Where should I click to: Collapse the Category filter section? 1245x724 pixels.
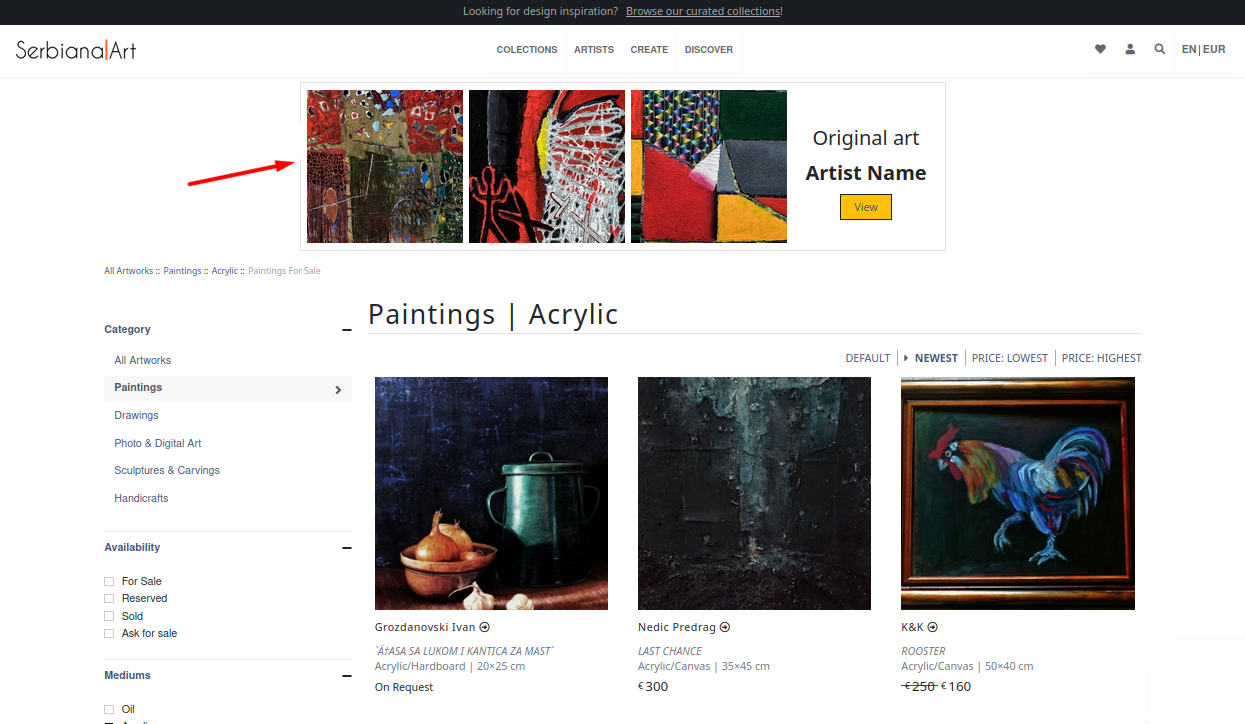tap(347, 330)
